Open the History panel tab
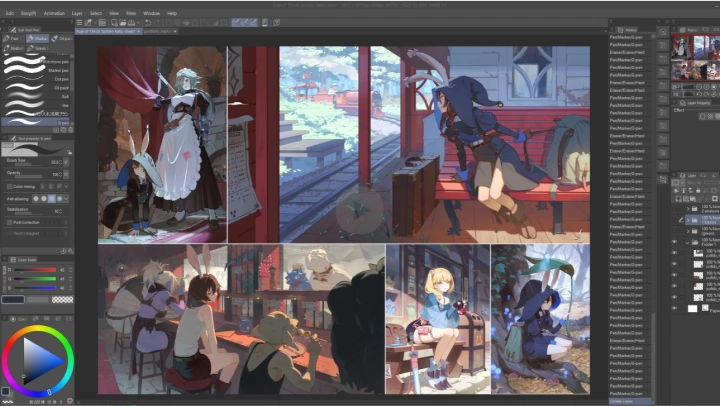This screenshot has width=720, height=406. tap(627, 30)
